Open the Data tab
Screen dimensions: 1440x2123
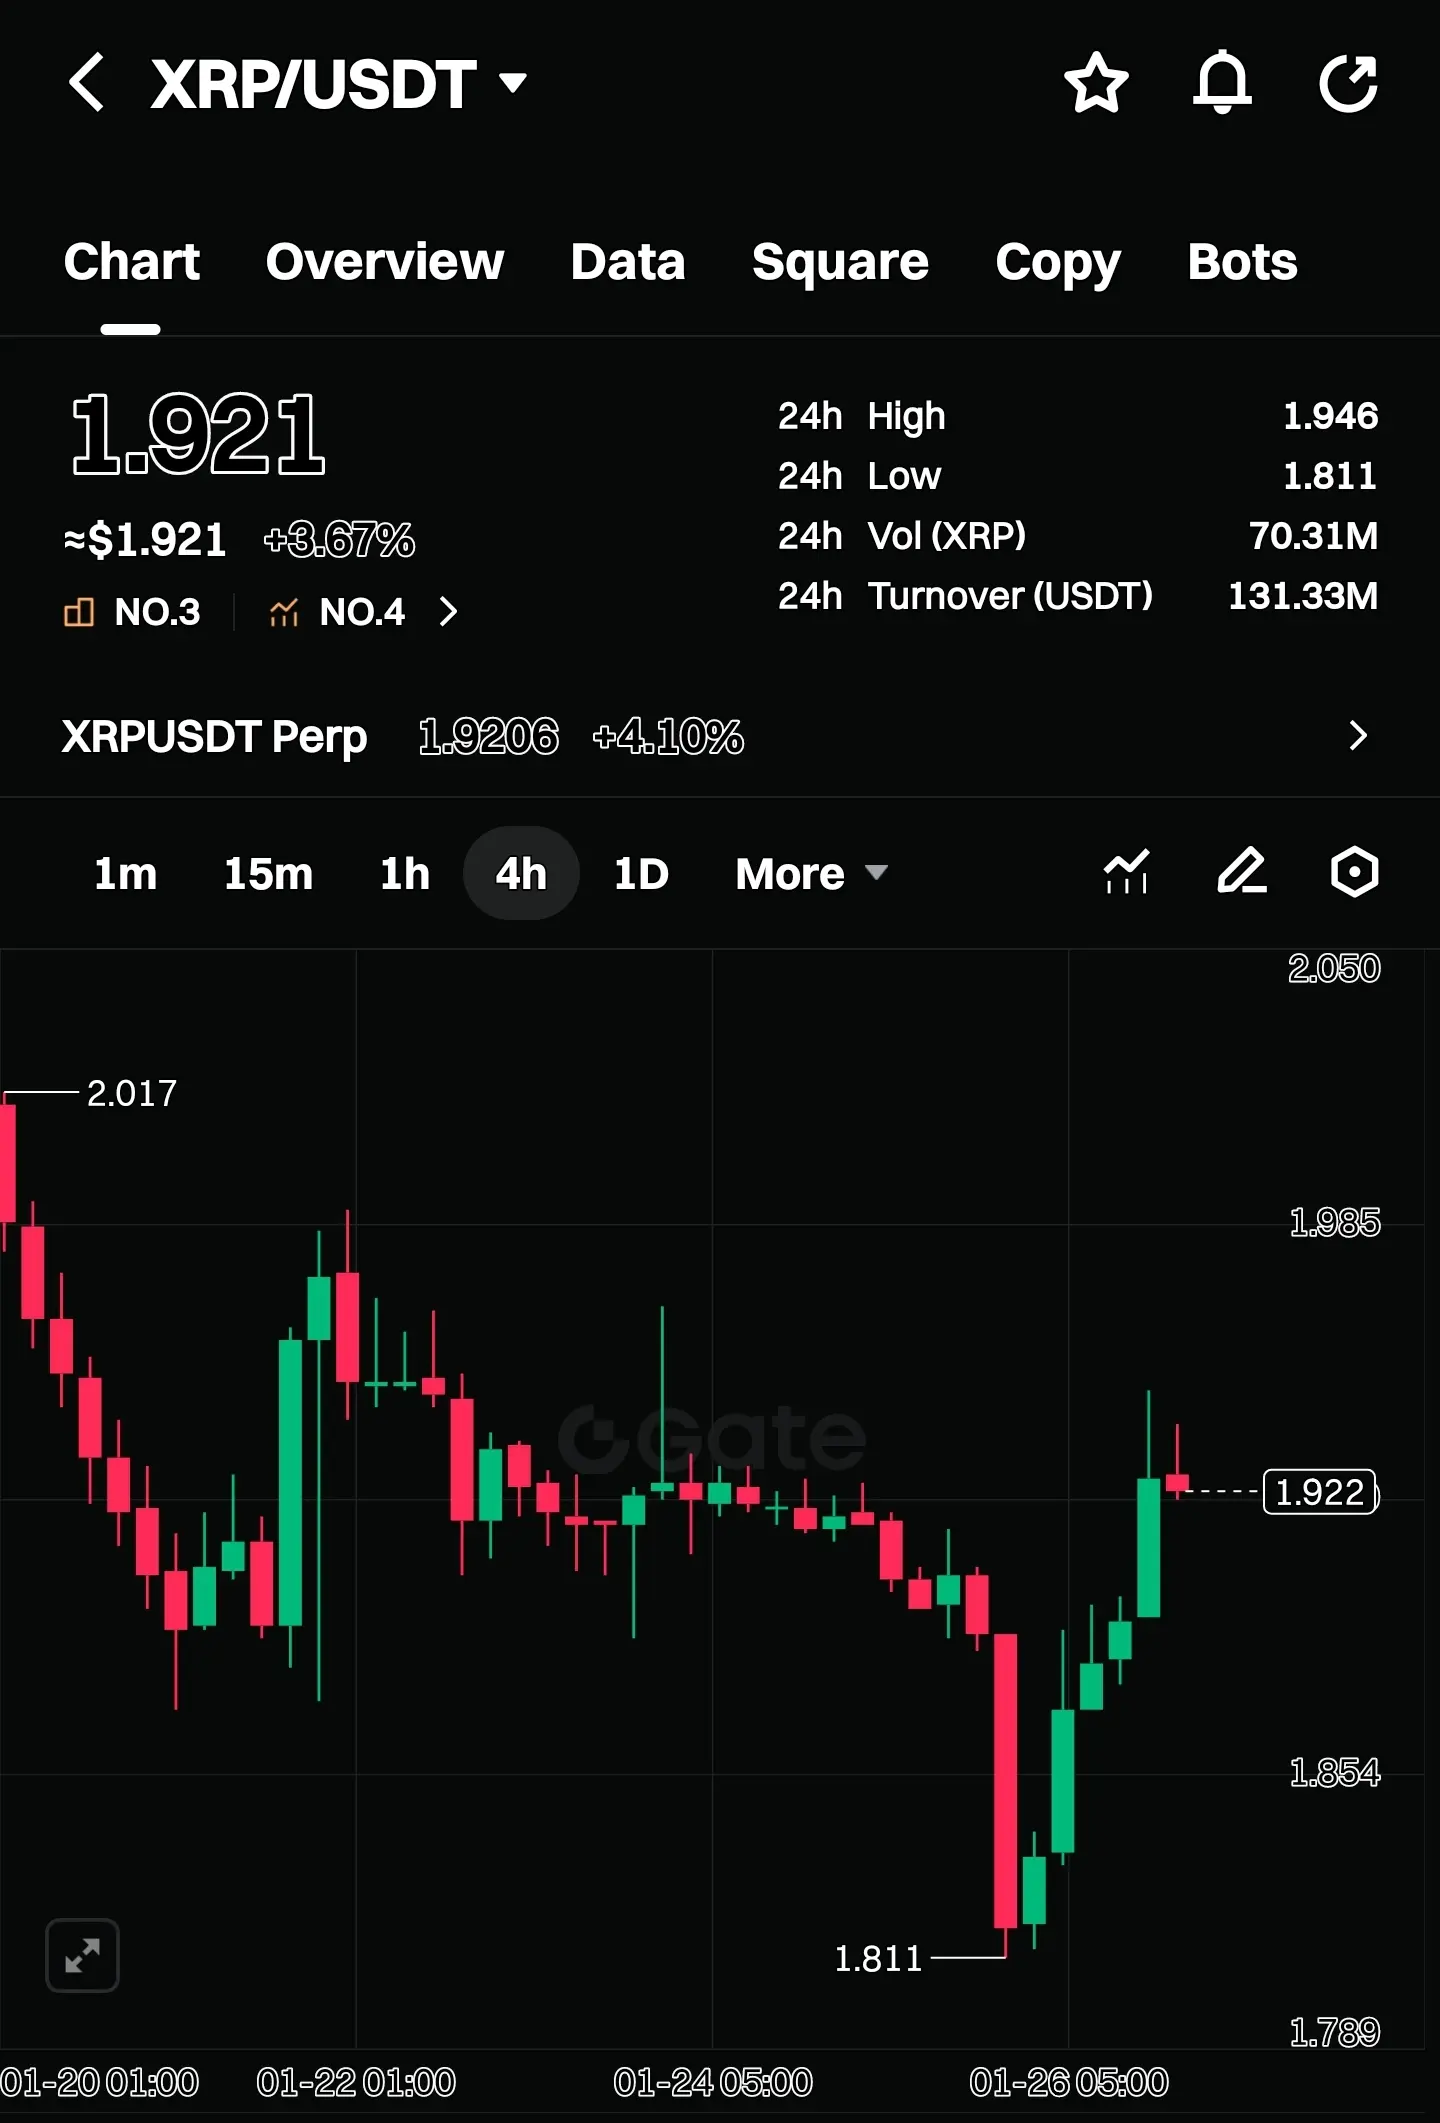pos(628,262)
